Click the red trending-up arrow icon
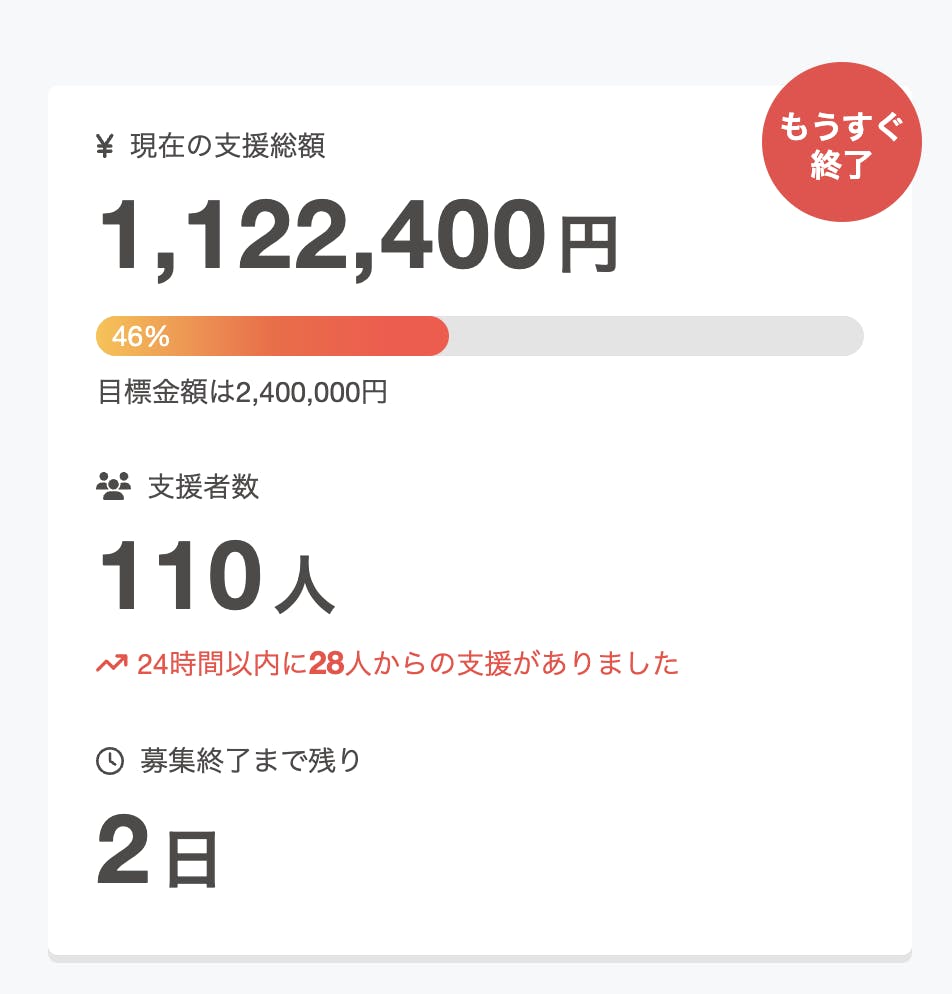 [x=111, y=663]
